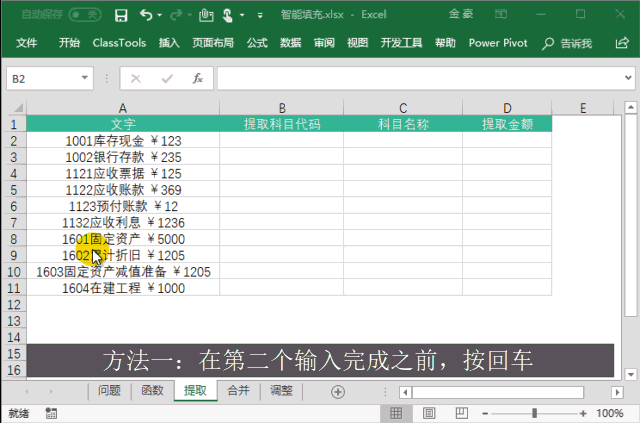Switch to Page Layout view icon
The width and height of the screenshot is (640, 423).
click(x=429, y=413)
